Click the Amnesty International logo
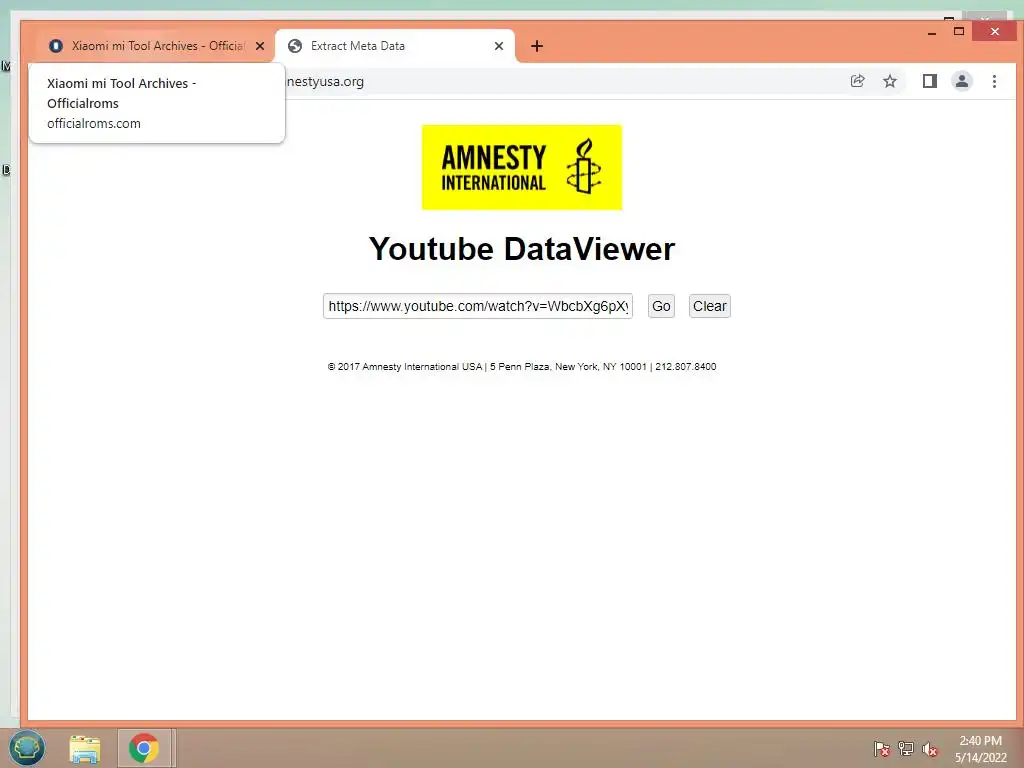 (x=522, y=167)
